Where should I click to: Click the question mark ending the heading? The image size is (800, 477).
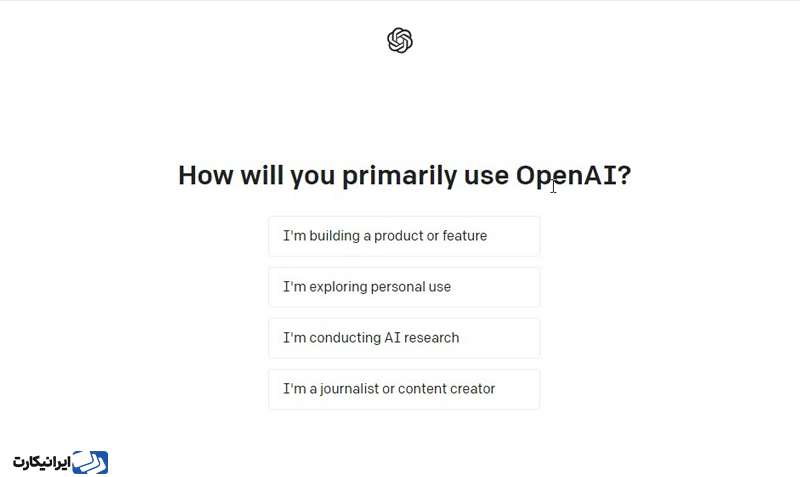pyautogui.click(x=624, y=175)
